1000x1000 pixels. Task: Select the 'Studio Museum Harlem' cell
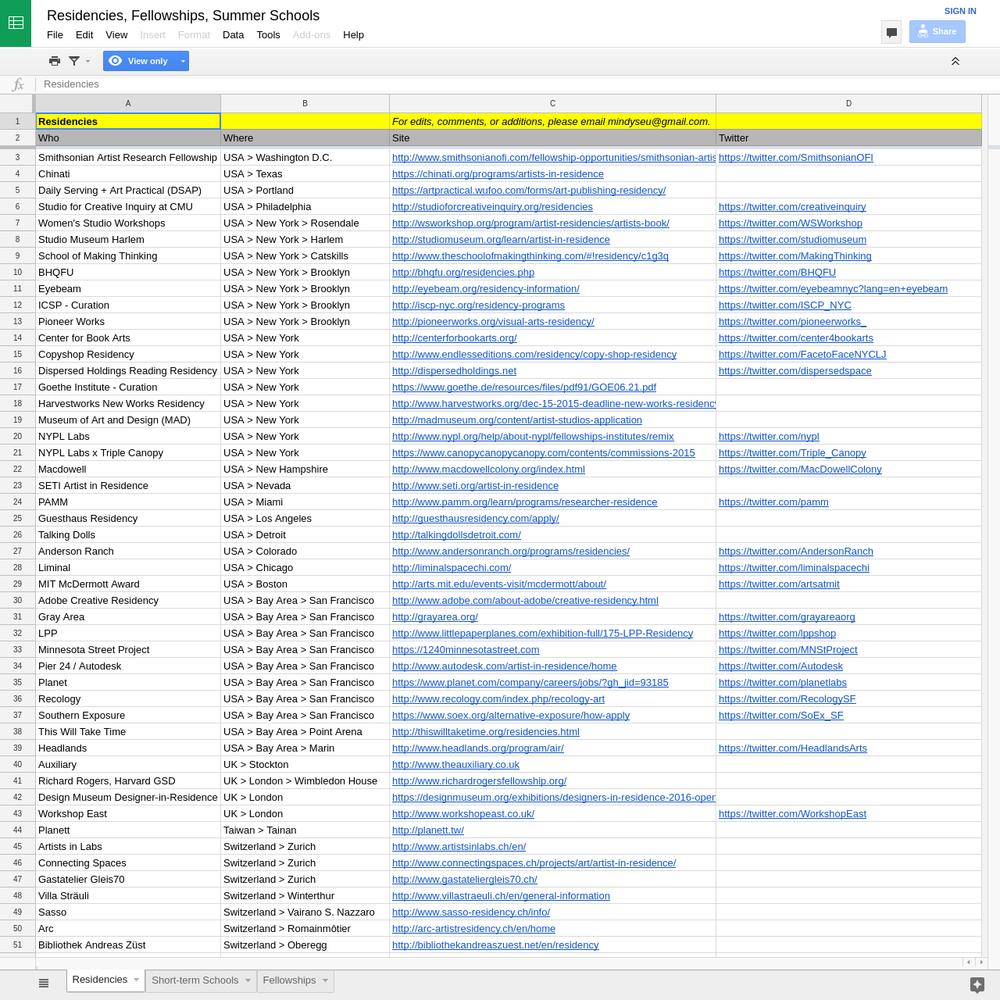click(x=128, y=240)
